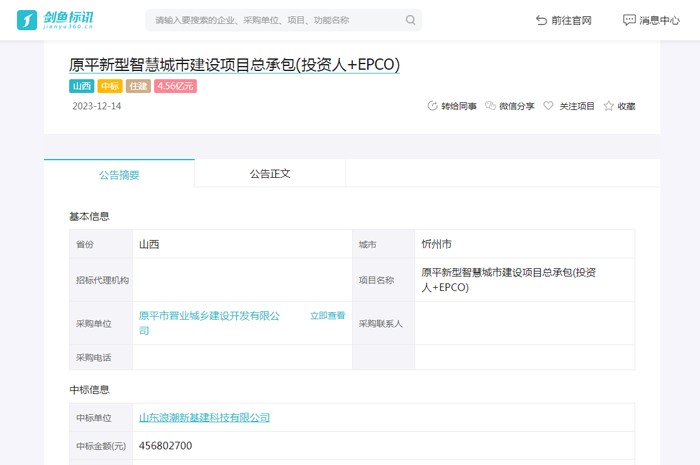Click the 转给同事 forward icon
The image size is (700, 465).
[x=432, y=106]
